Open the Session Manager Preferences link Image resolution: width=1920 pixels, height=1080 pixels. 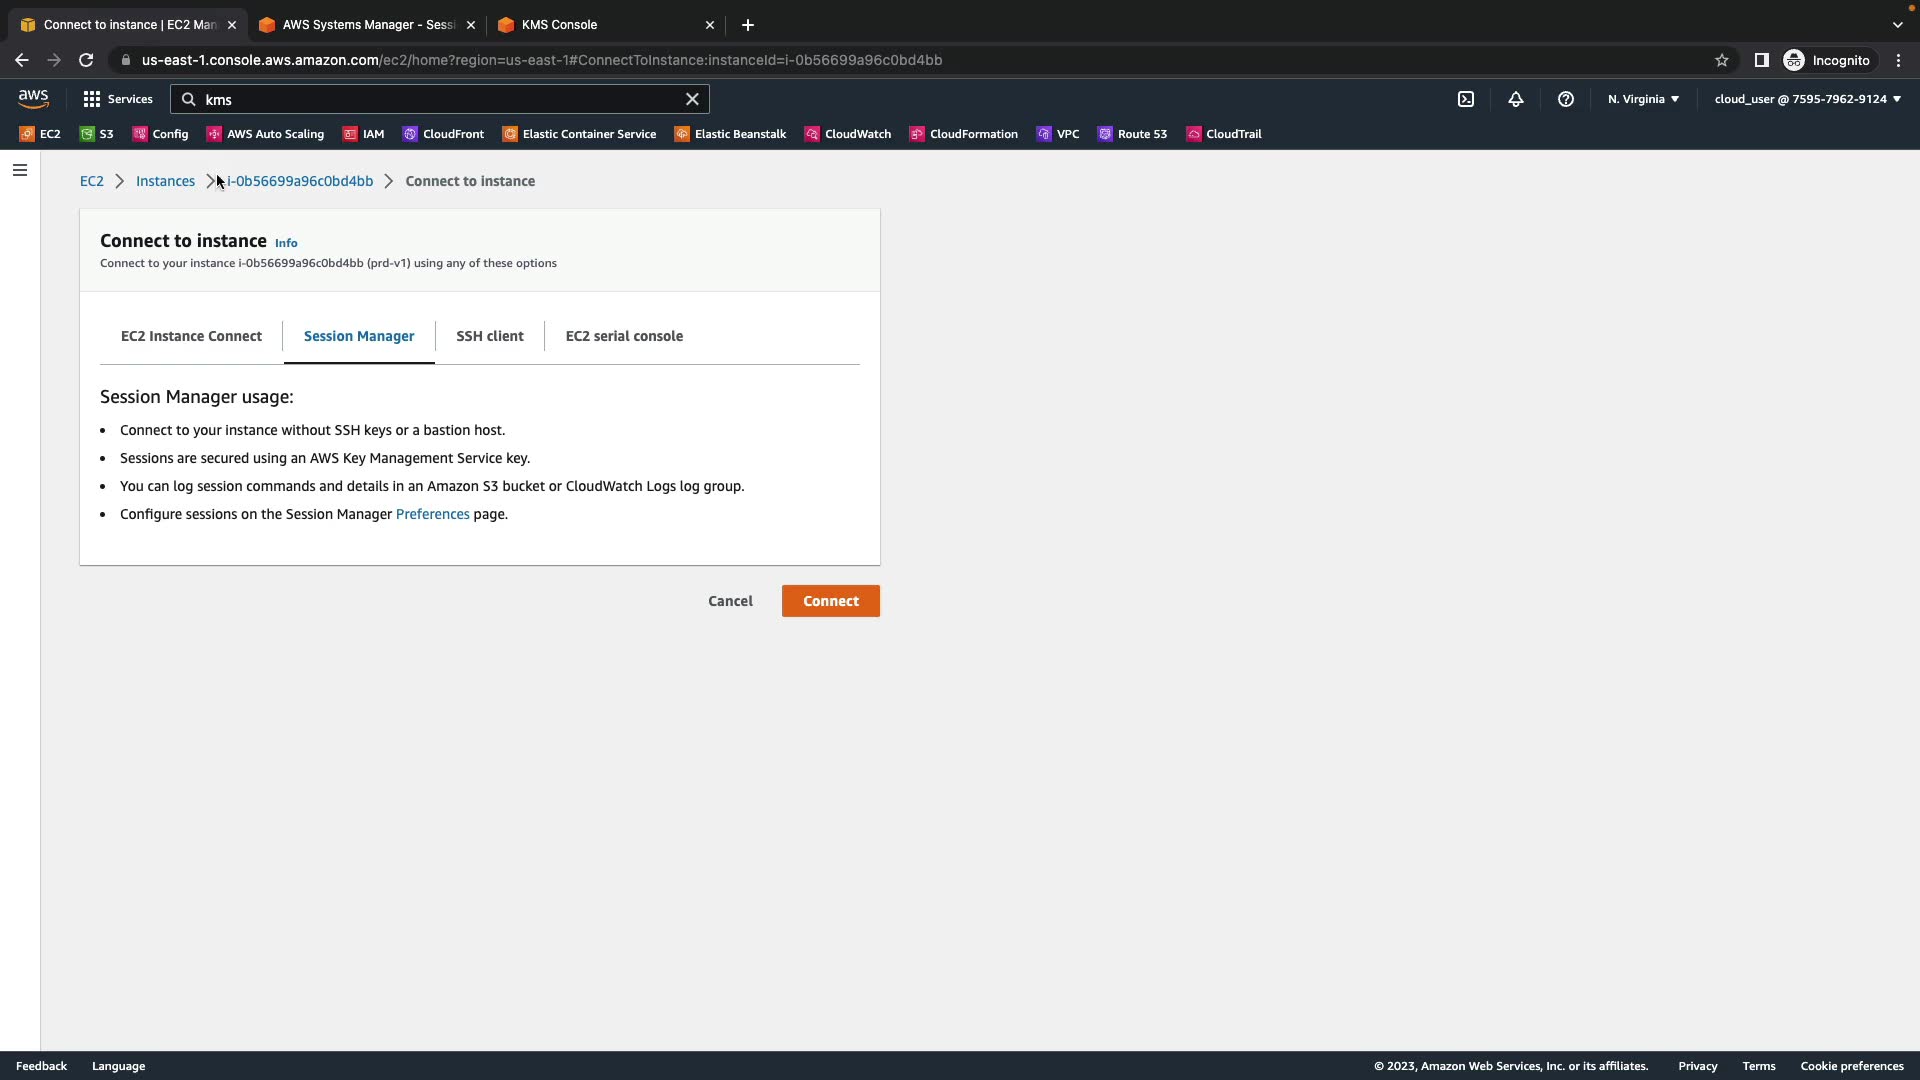(x=432, y=514)
